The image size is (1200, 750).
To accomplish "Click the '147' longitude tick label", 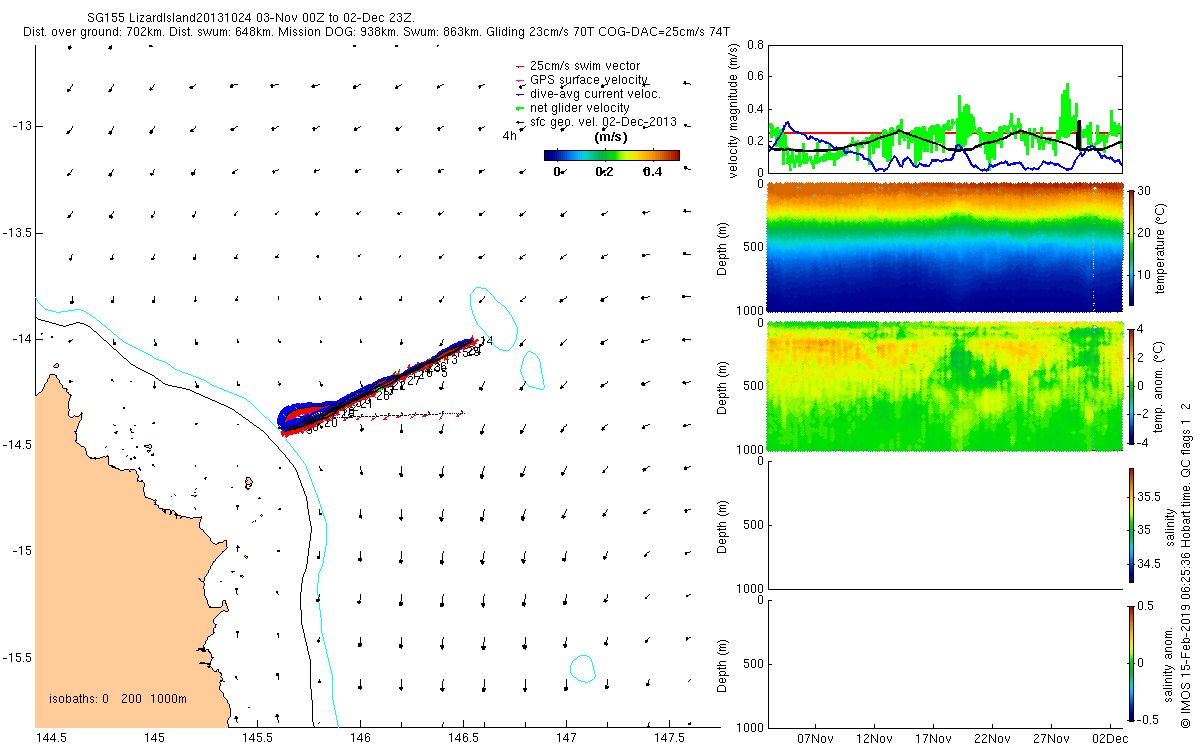I will click(566, 738).
